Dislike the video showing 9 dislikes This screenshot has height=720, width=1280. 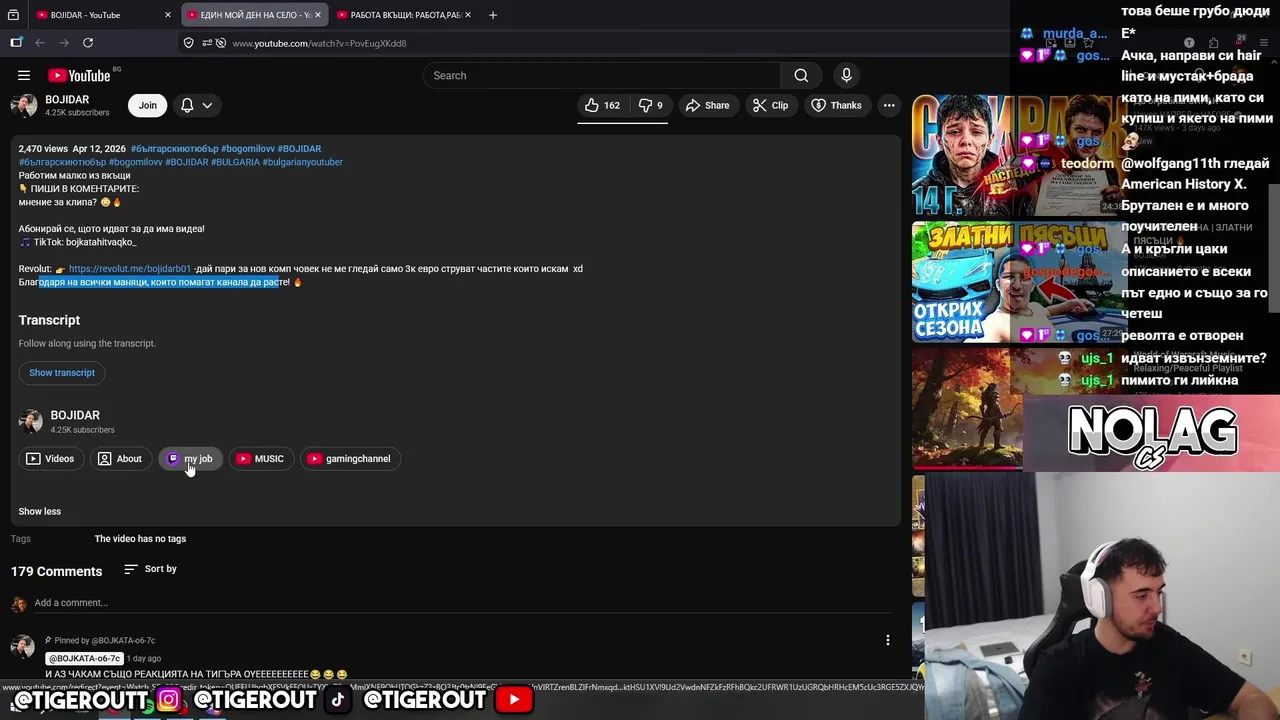tap(651, 105)
